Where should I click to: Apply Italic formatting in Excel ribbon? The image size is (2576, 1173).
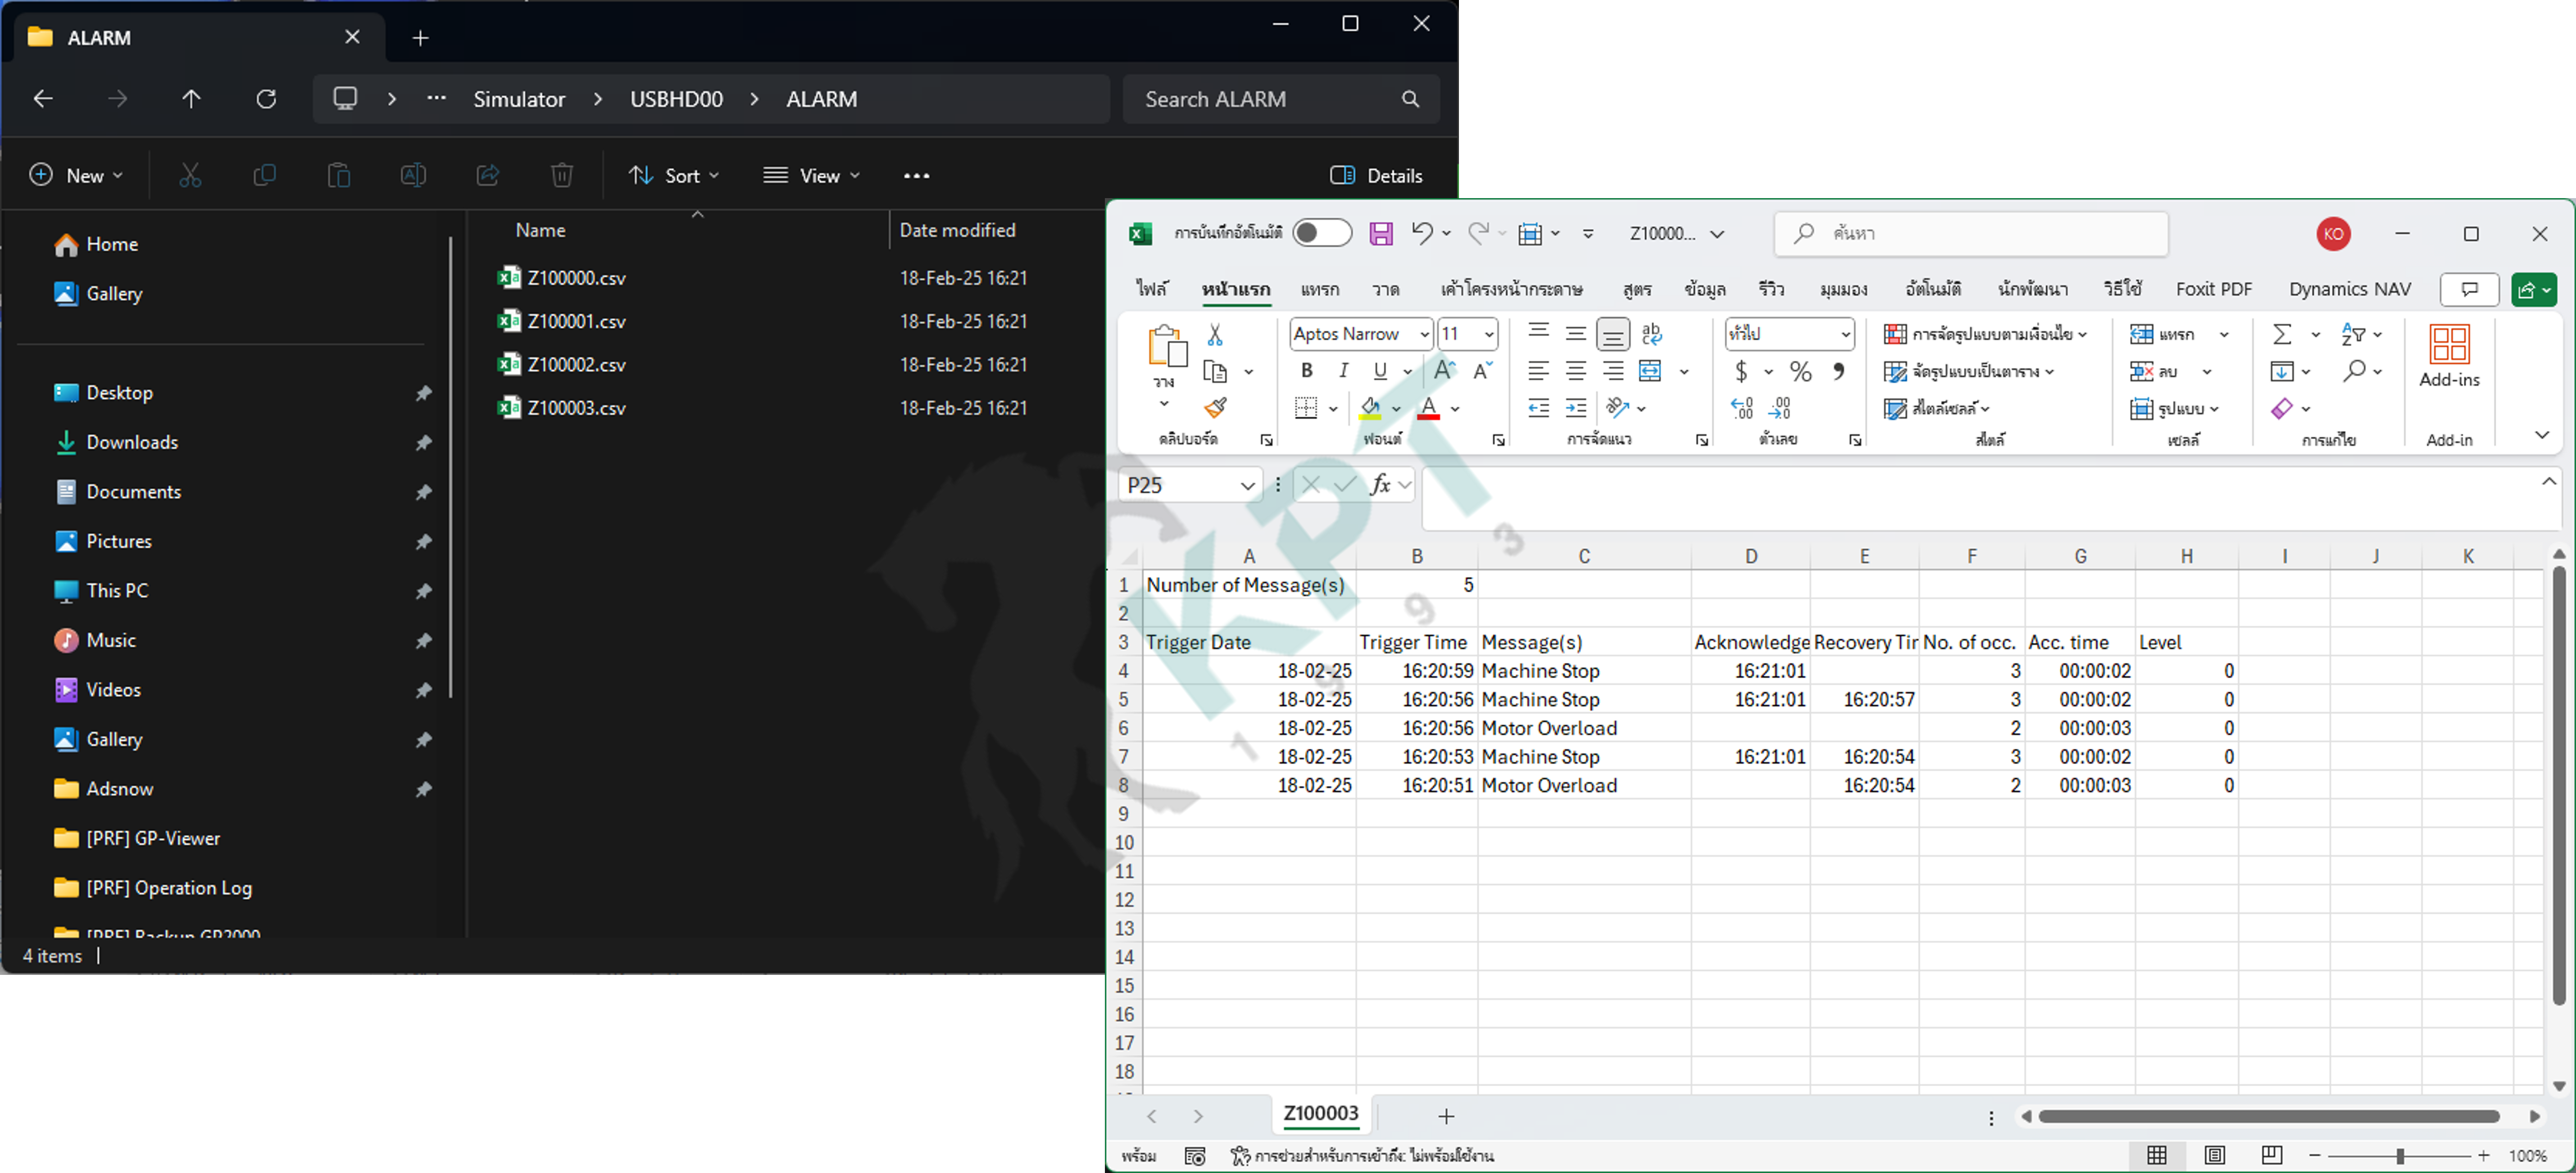1343,371
